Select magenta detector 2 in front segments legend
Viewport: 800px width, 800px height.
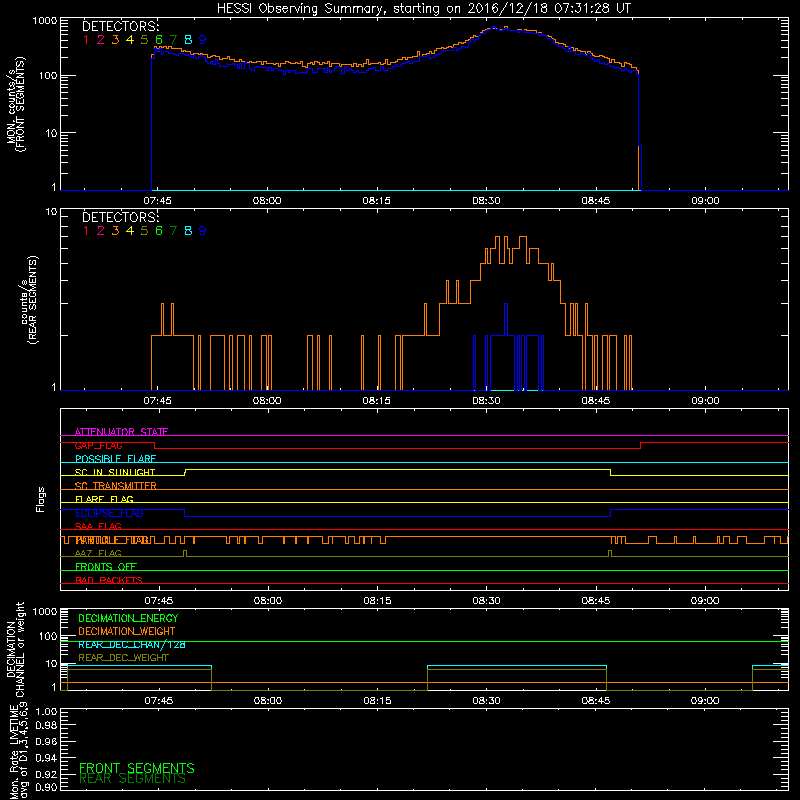[x=101, y=40]
